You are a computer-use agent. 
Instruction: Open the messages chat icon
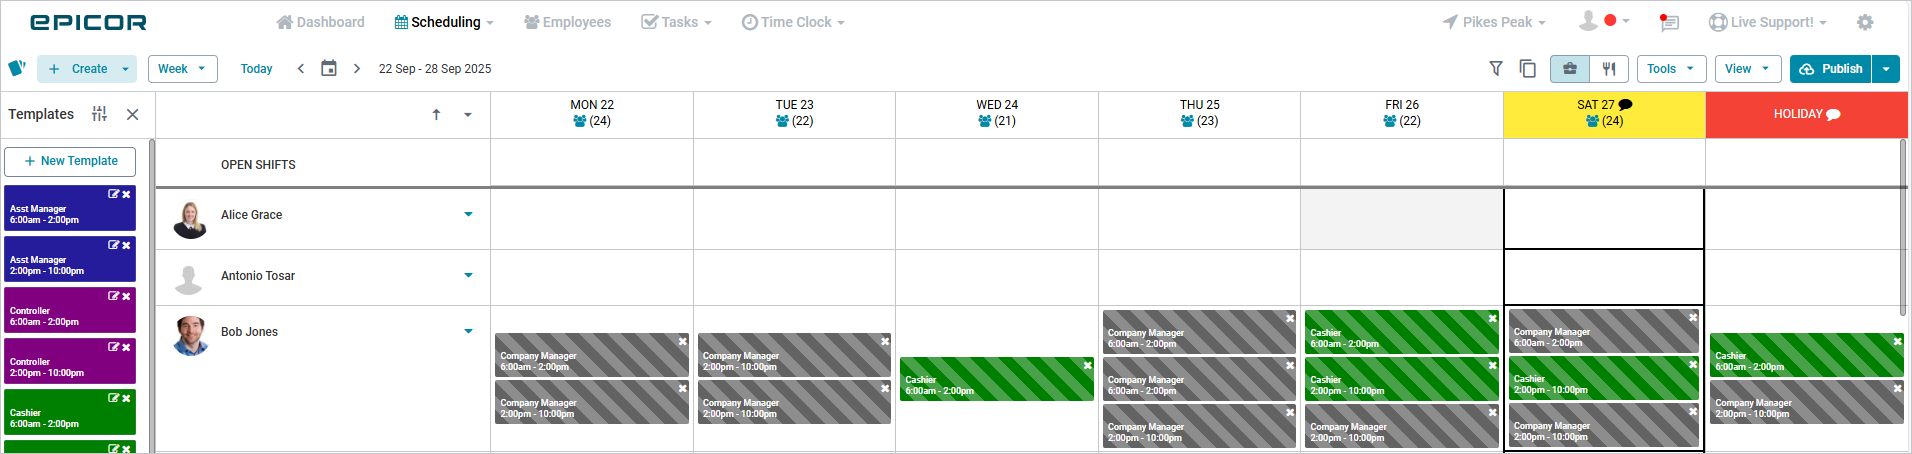pos(1668,22)
